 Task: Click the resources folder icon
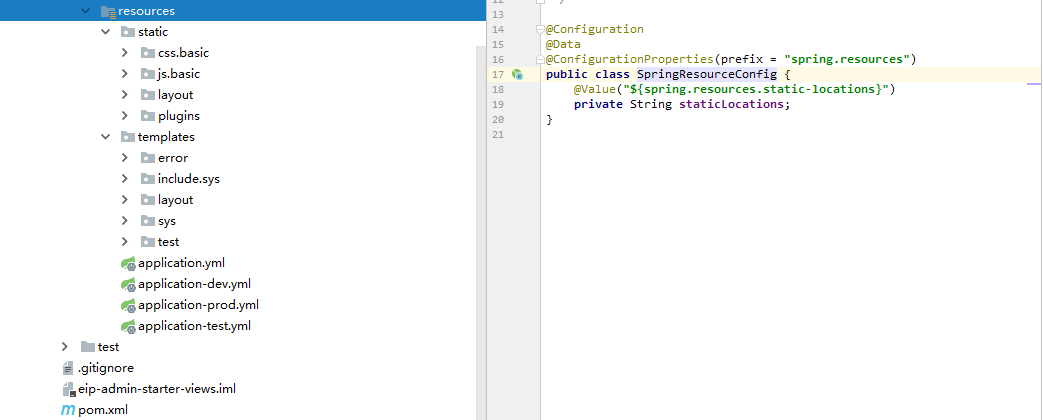tap(108, 11)
